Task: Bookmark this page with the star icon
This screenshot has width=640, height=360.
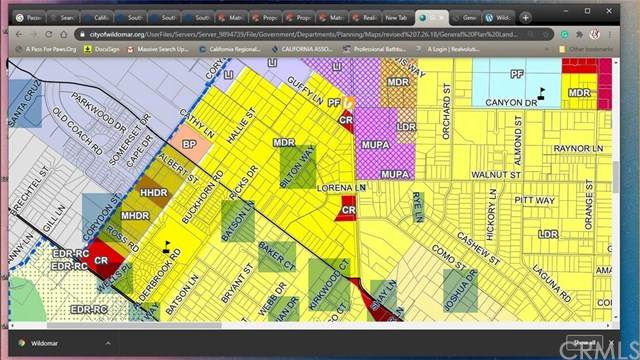Action: [x=545, y=35]
